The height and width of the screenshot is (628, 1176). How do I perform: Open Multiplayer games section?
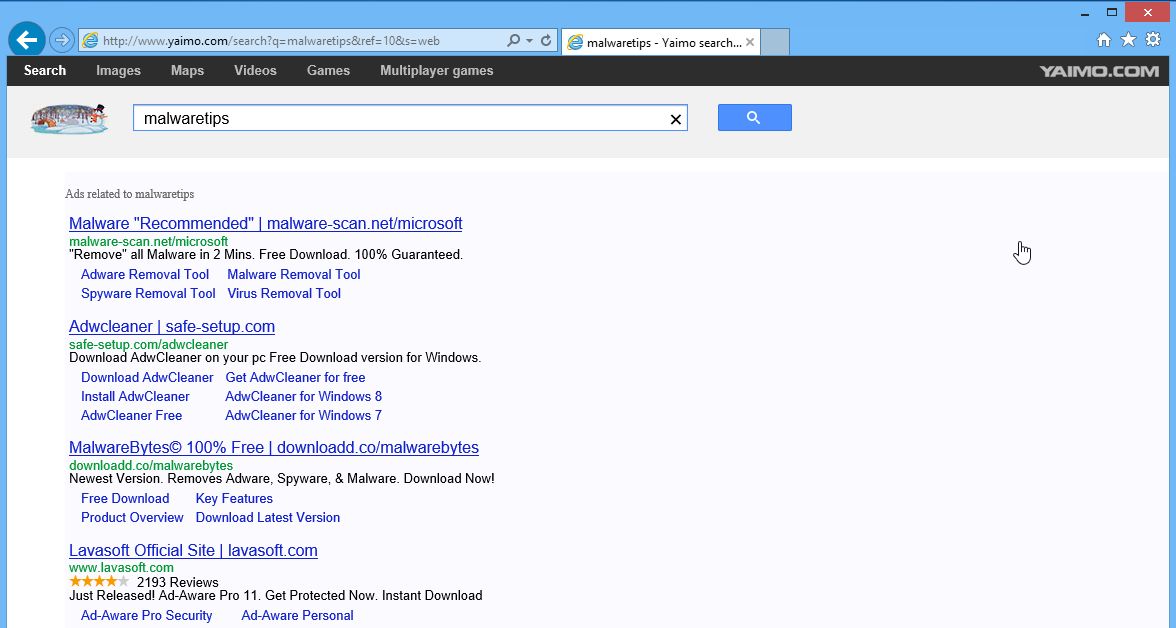click(436, 71)
